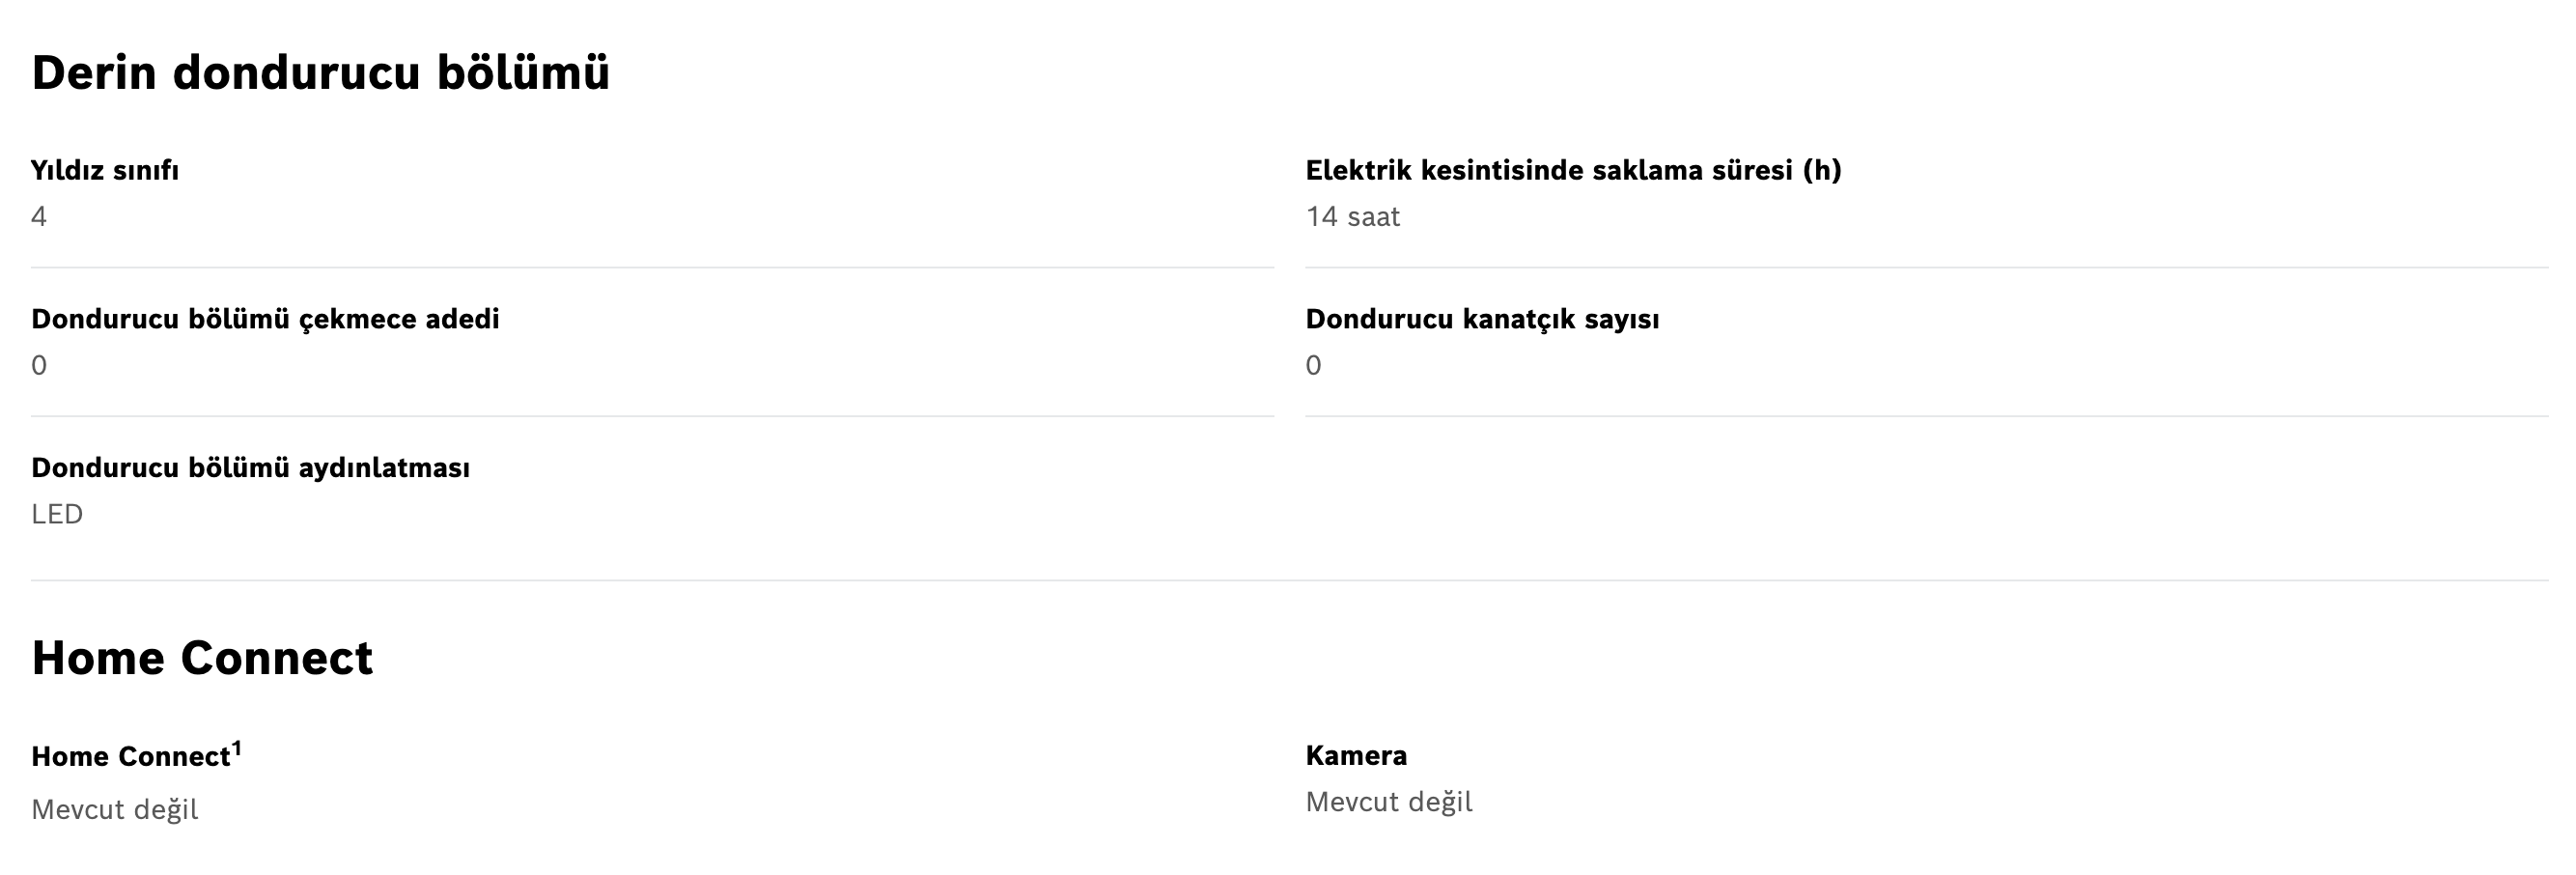
Task: Click the Yıldız sınıfı value 4
Action: [39, 217]
